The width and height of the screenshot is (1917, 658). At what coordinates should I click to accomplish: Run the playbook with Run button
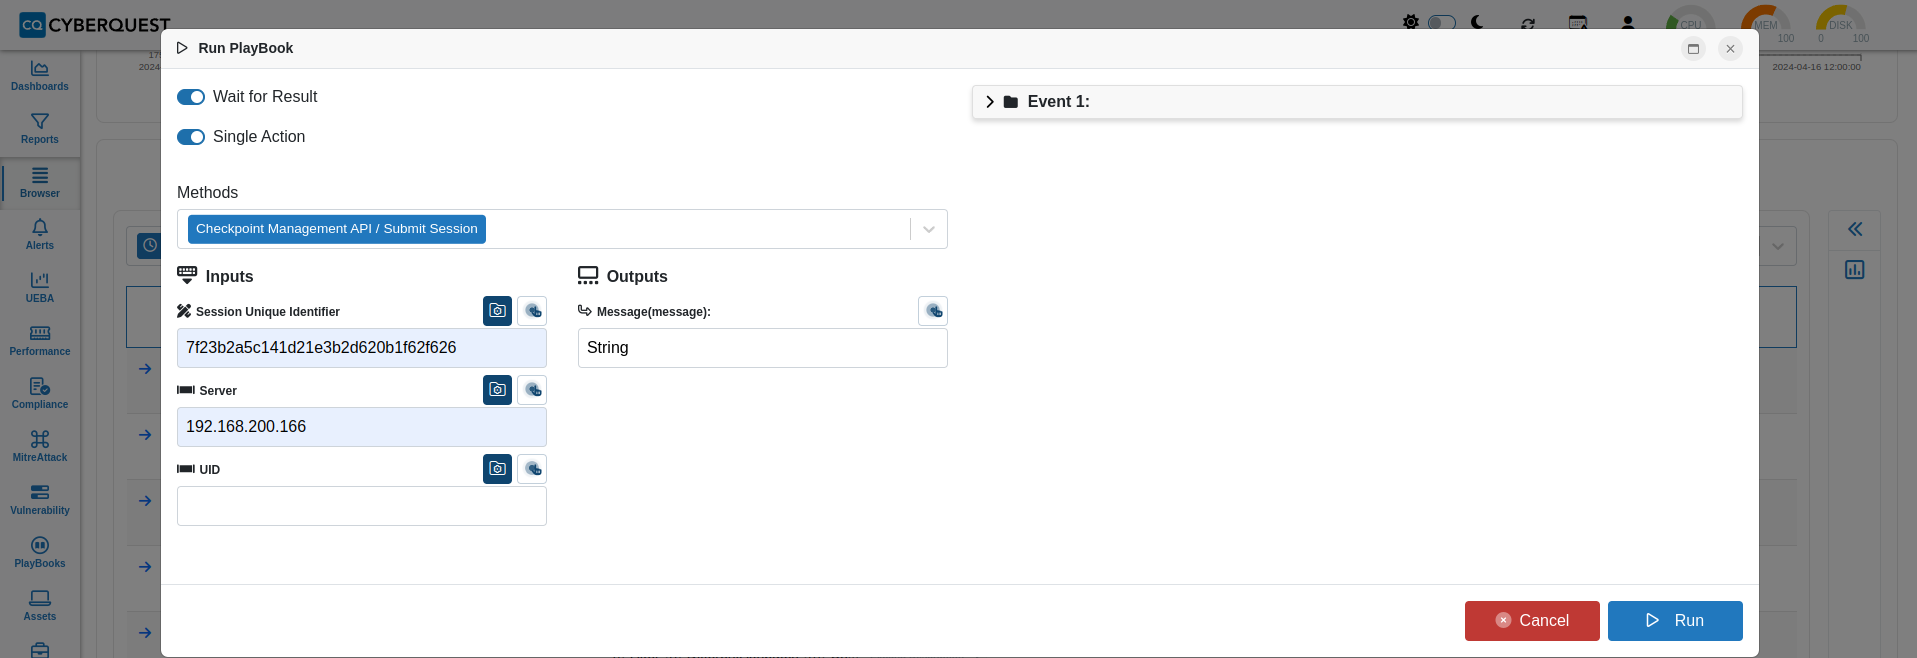(1675, 621)
